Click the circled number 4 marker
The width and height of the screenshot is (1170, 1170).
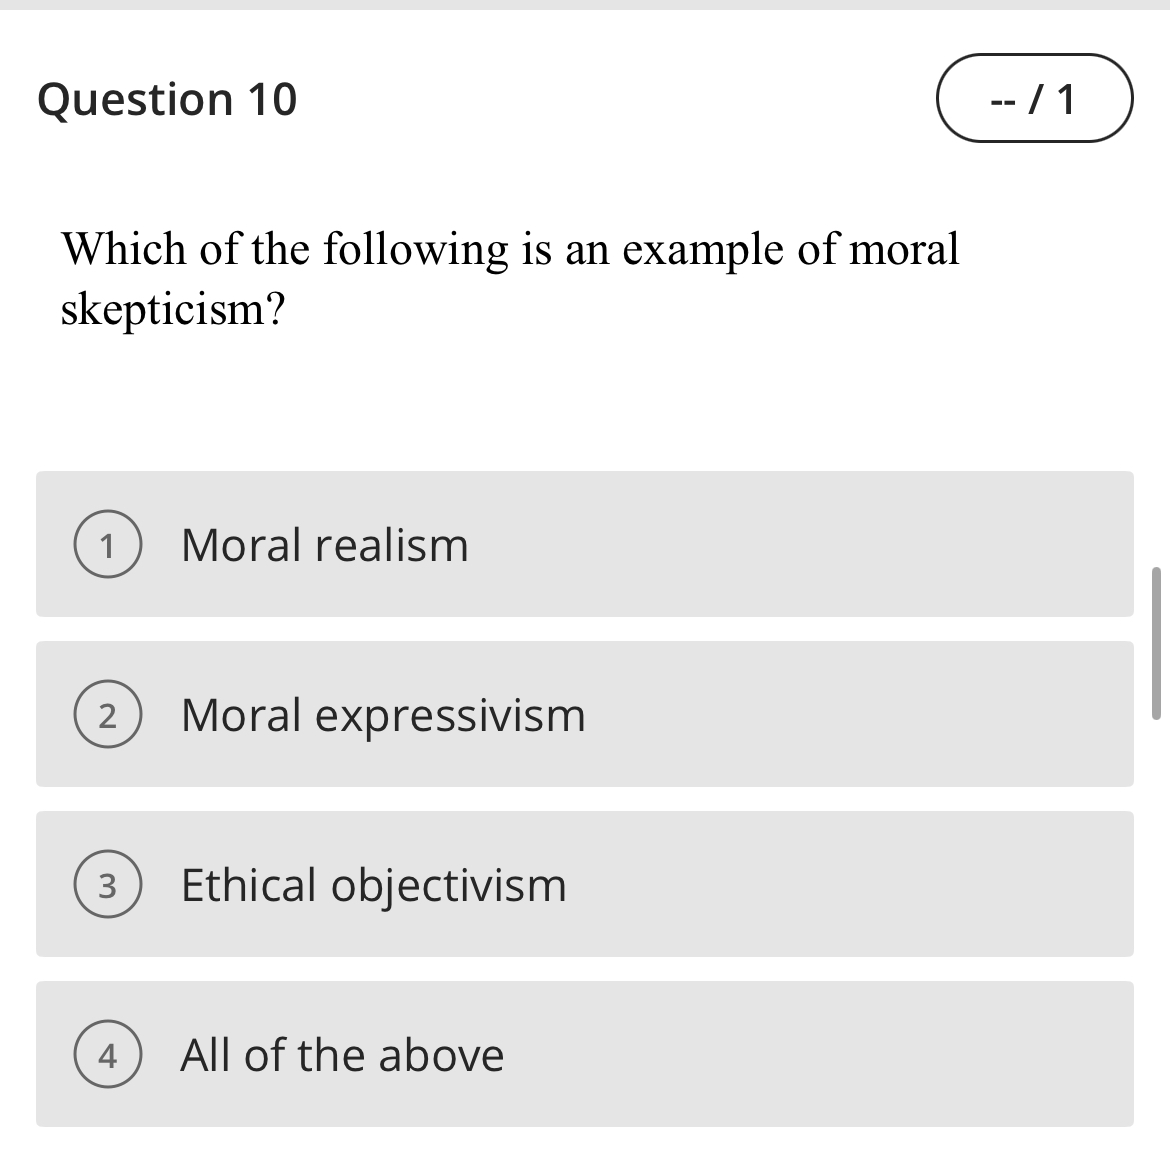[108, 1053]
